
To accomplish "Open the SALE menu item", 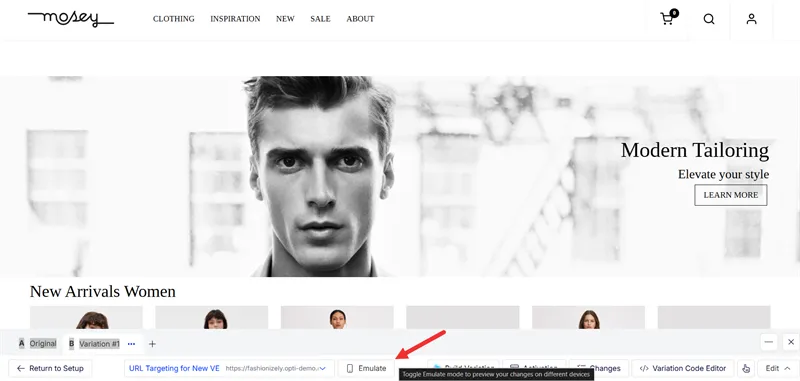I will [320, 19].
